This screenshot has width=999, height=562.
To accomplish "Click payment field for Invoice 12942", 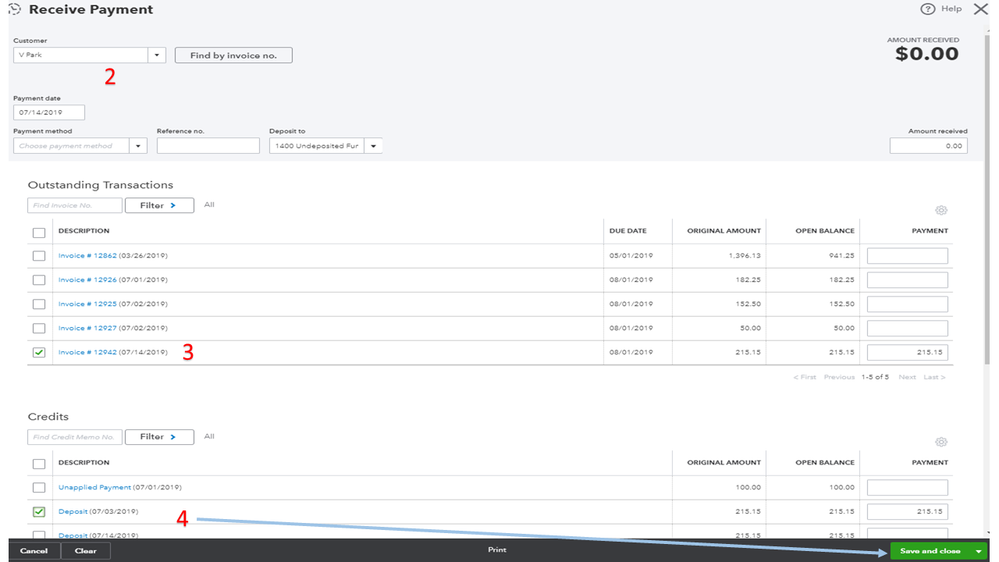I will [x=907, y=352].
